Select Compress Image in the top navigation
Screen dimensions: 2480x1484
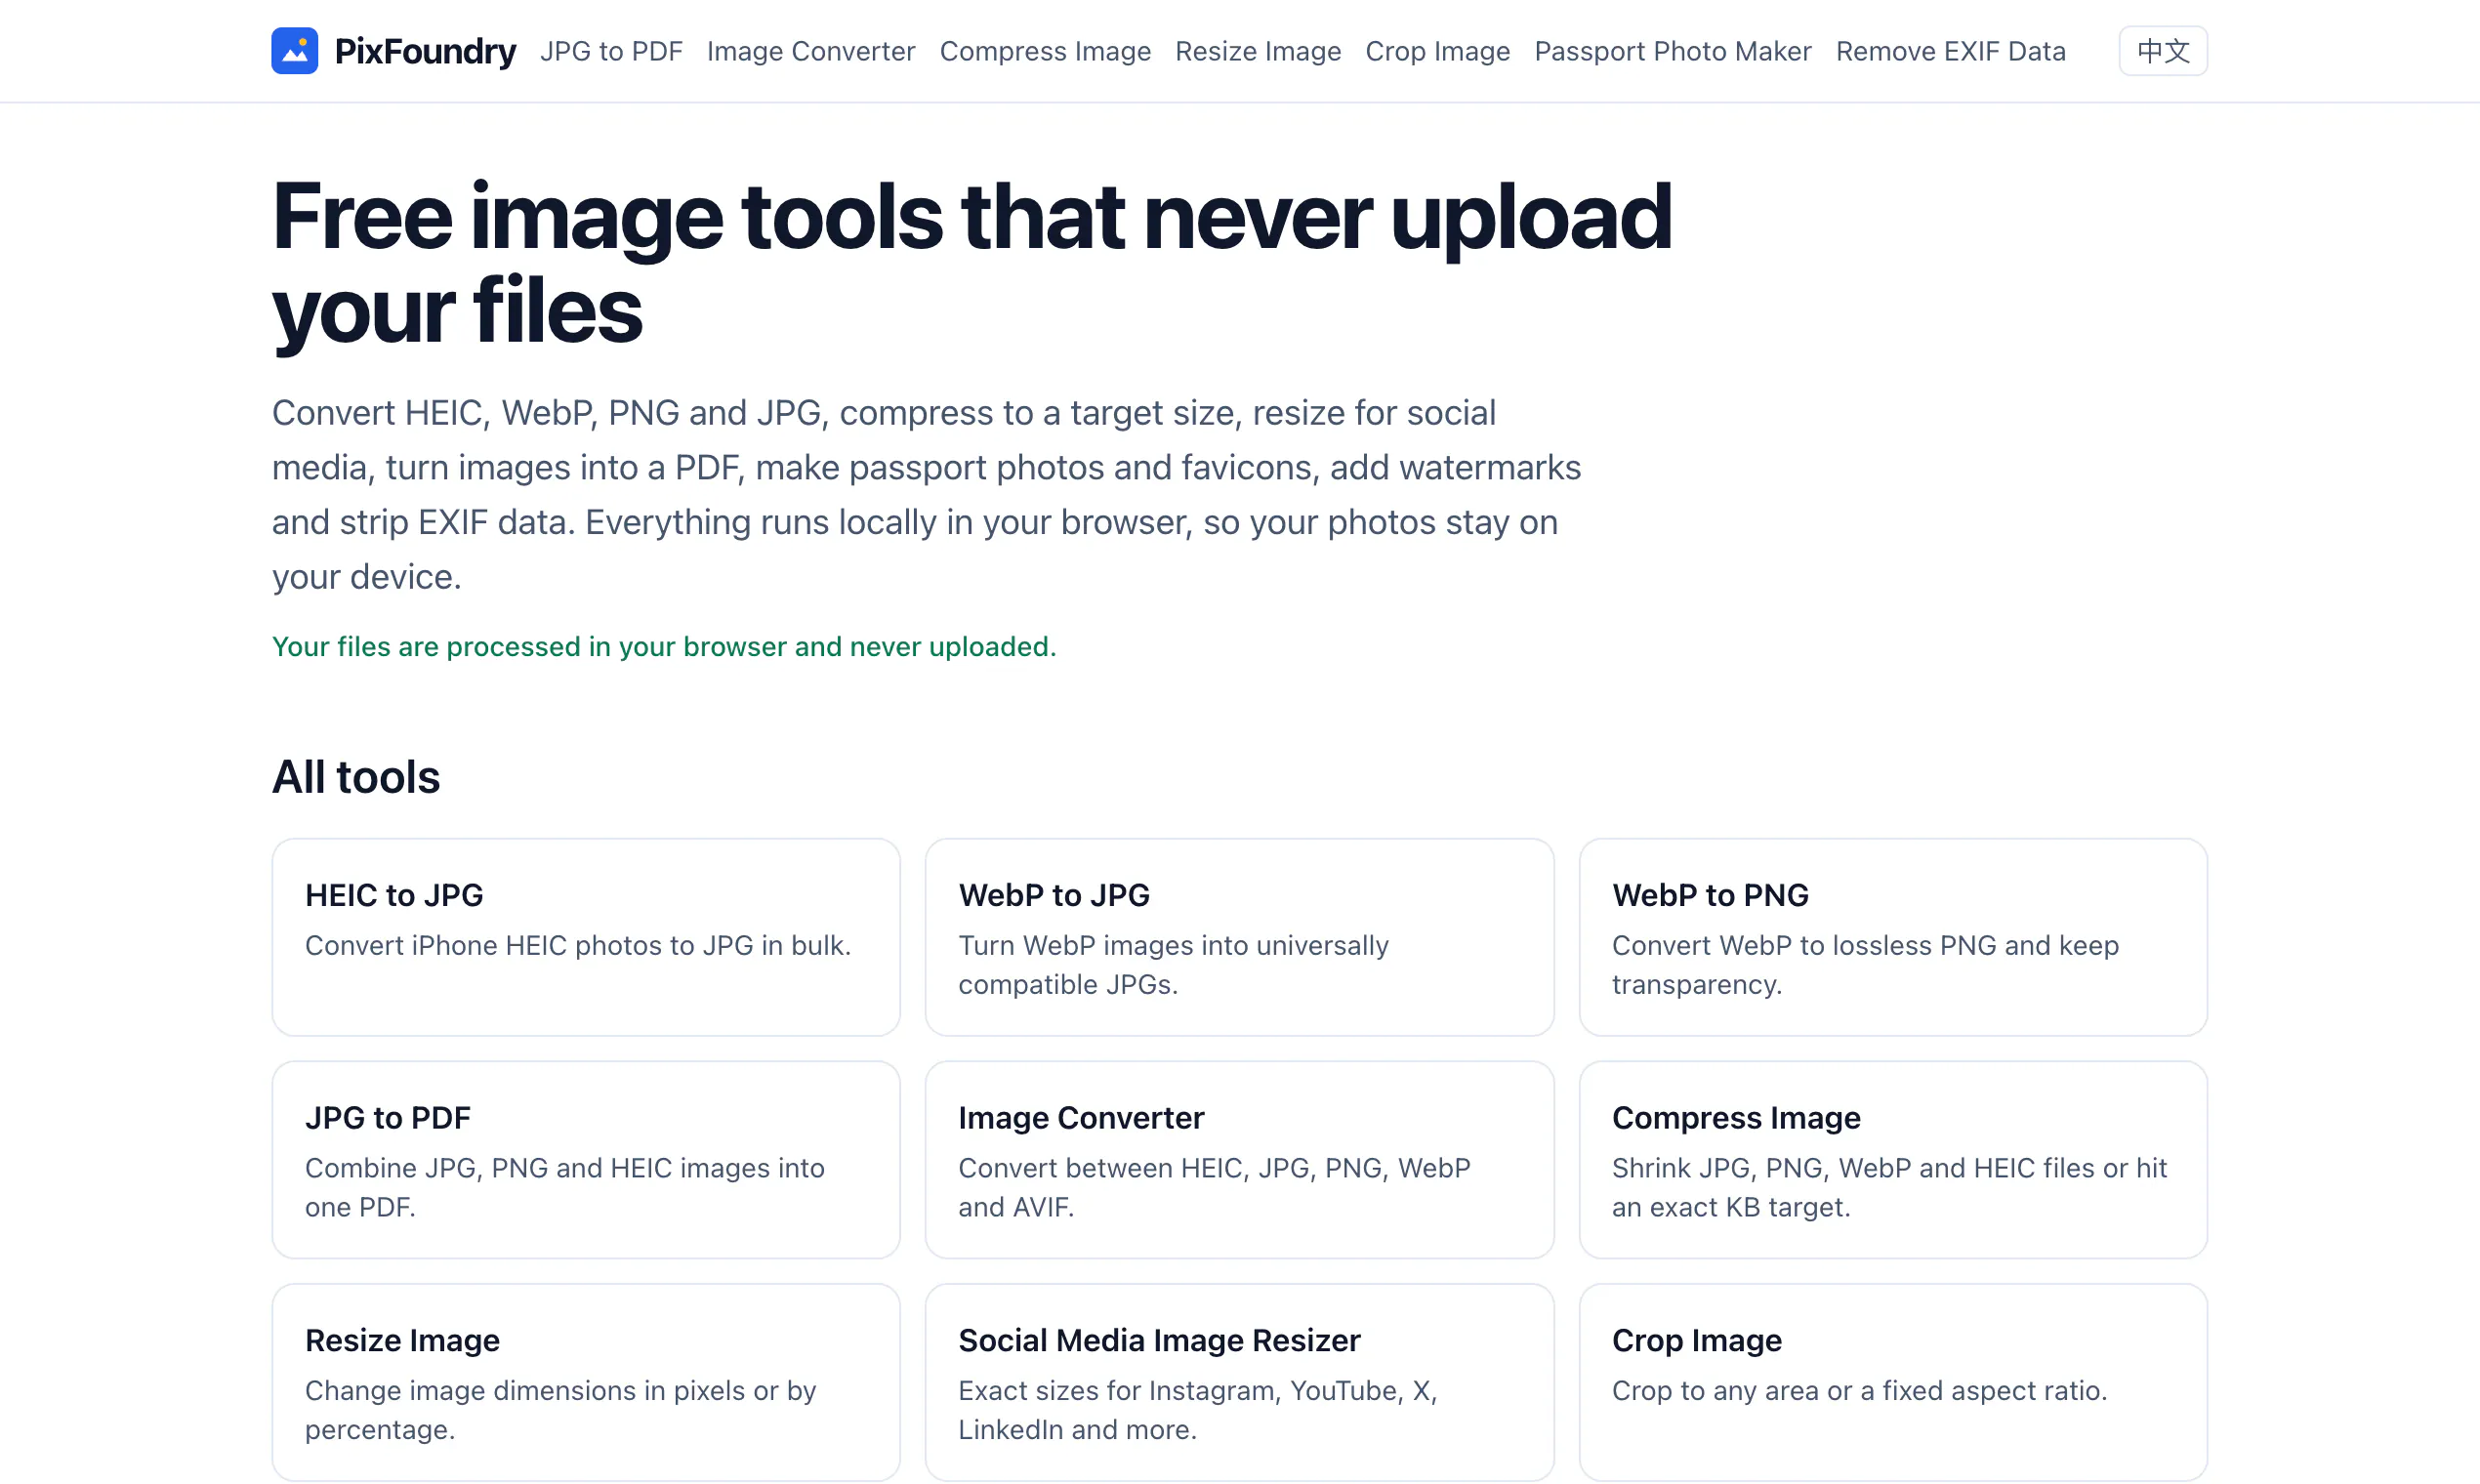tap(1045, 51)
